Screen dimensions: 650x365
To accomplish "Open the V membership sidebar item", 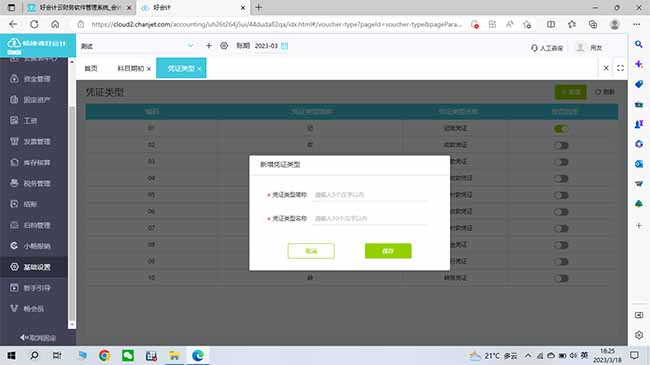I will click(x=34, y=309).
